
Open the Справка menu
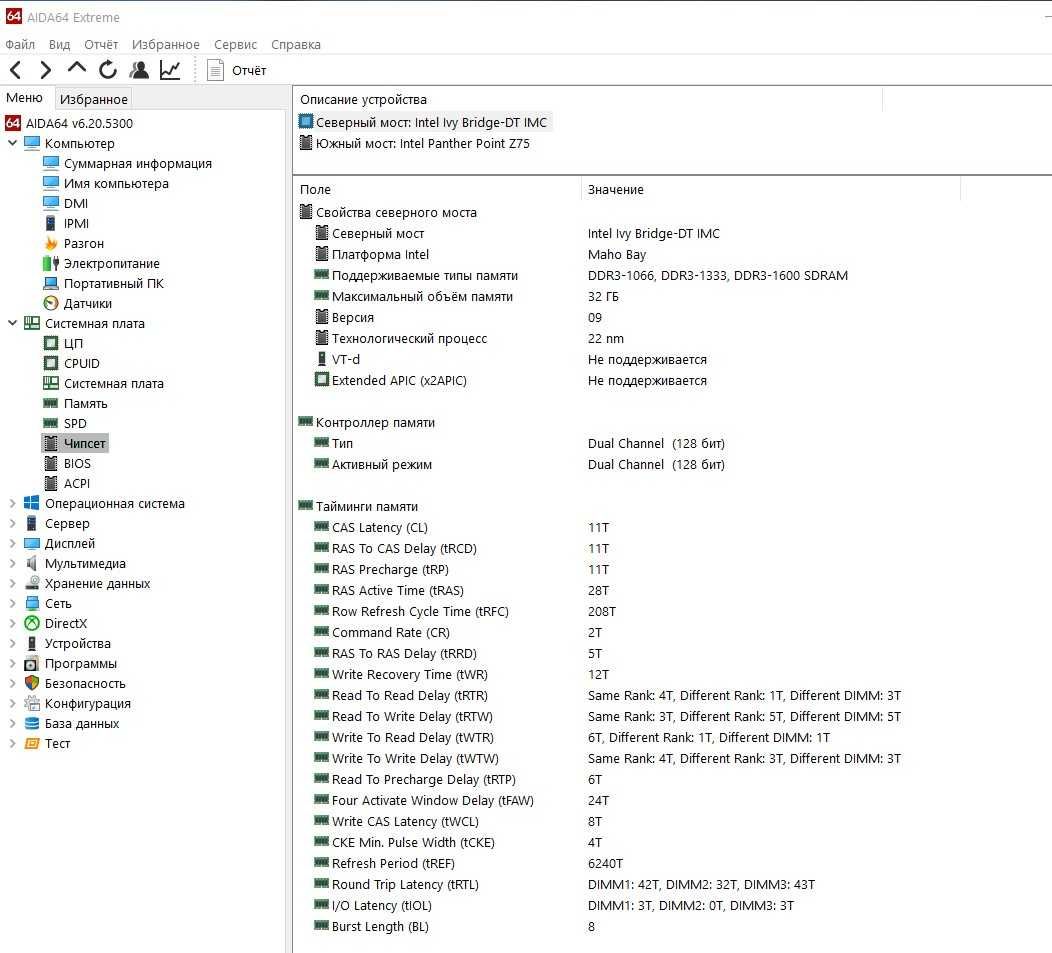(x=296, y=44)
